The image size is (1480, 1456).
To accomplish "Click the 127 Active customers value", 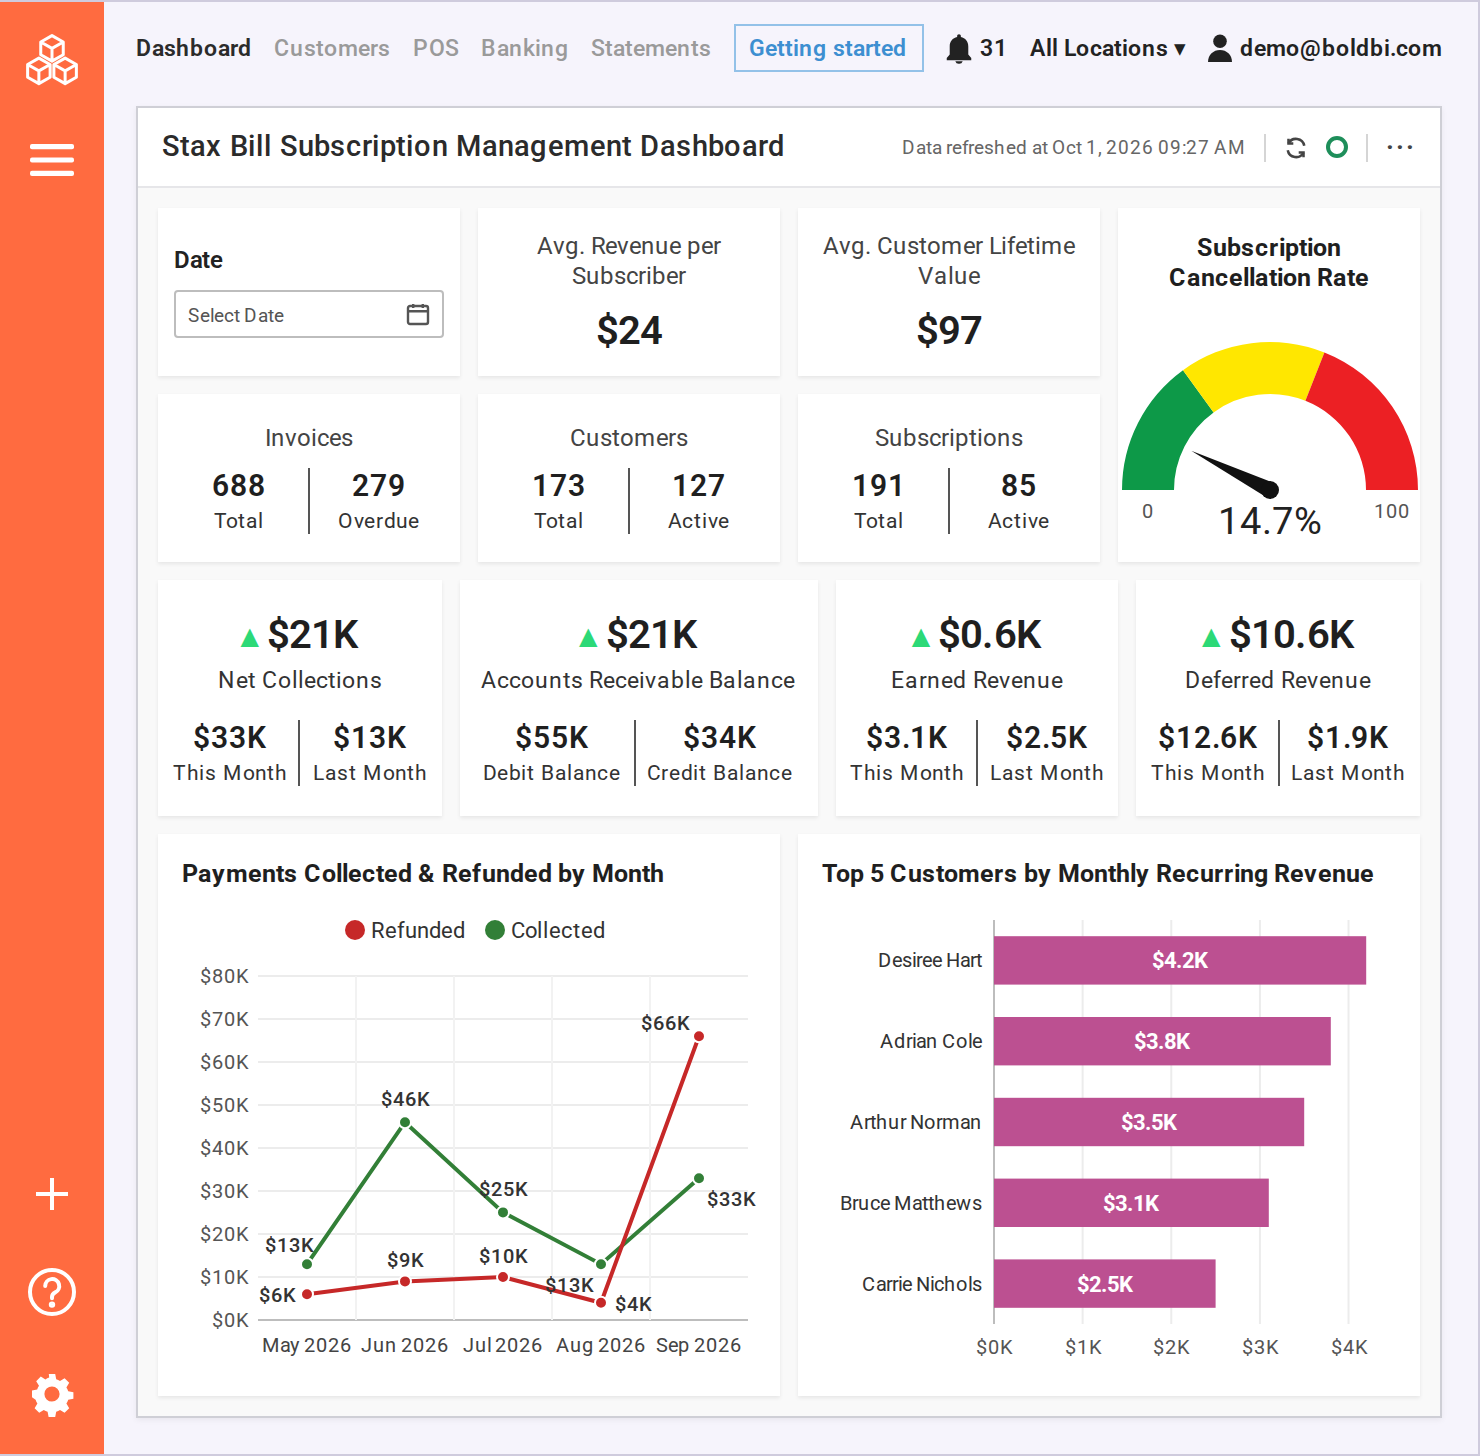I will click(x=698, y=485).
